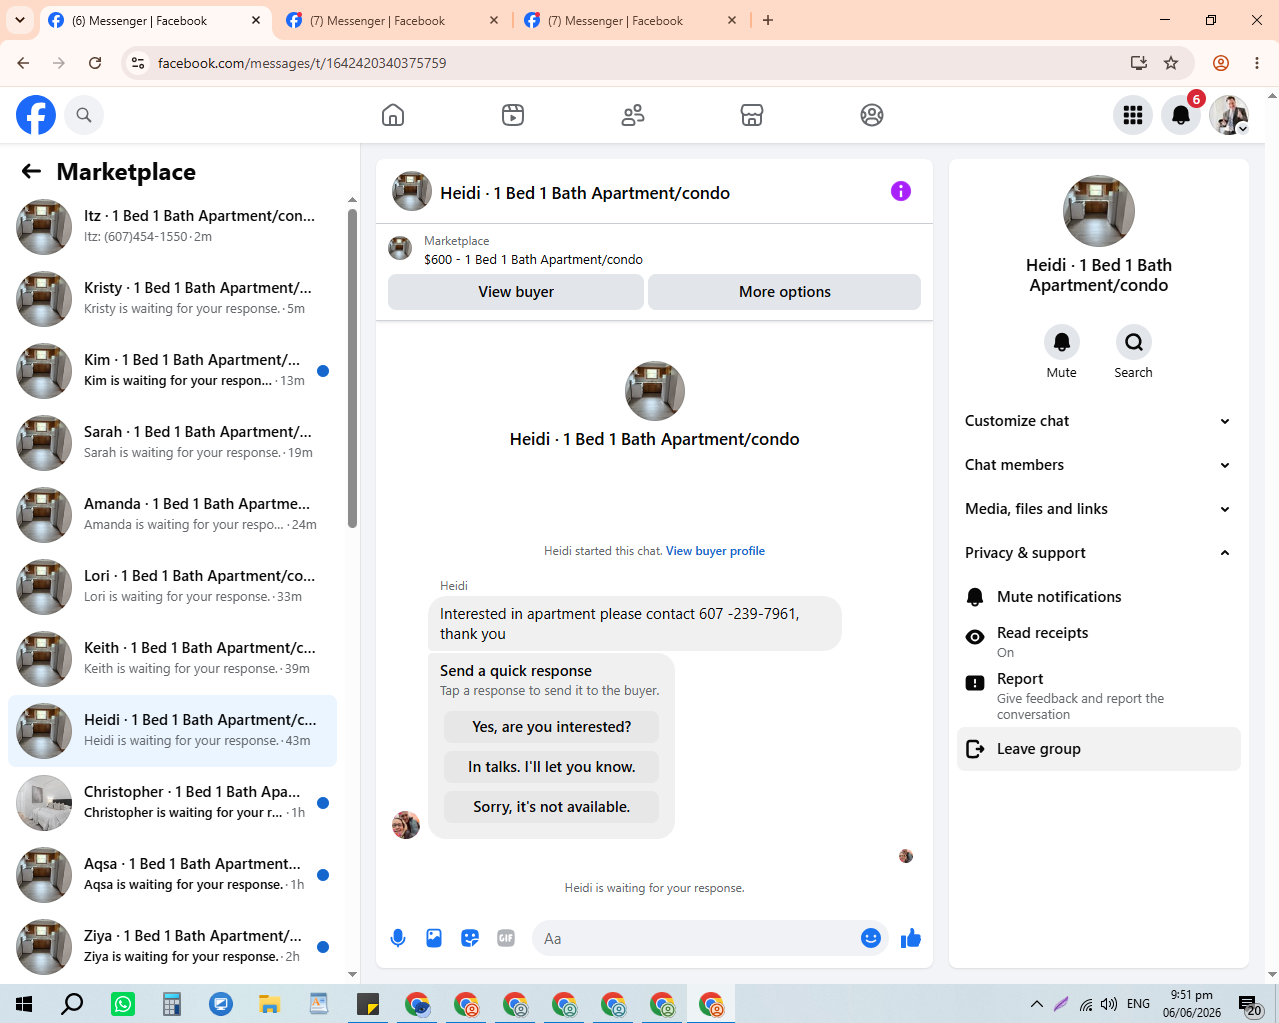Open the Marketplace storefront icon

click(x=752, y=115)
